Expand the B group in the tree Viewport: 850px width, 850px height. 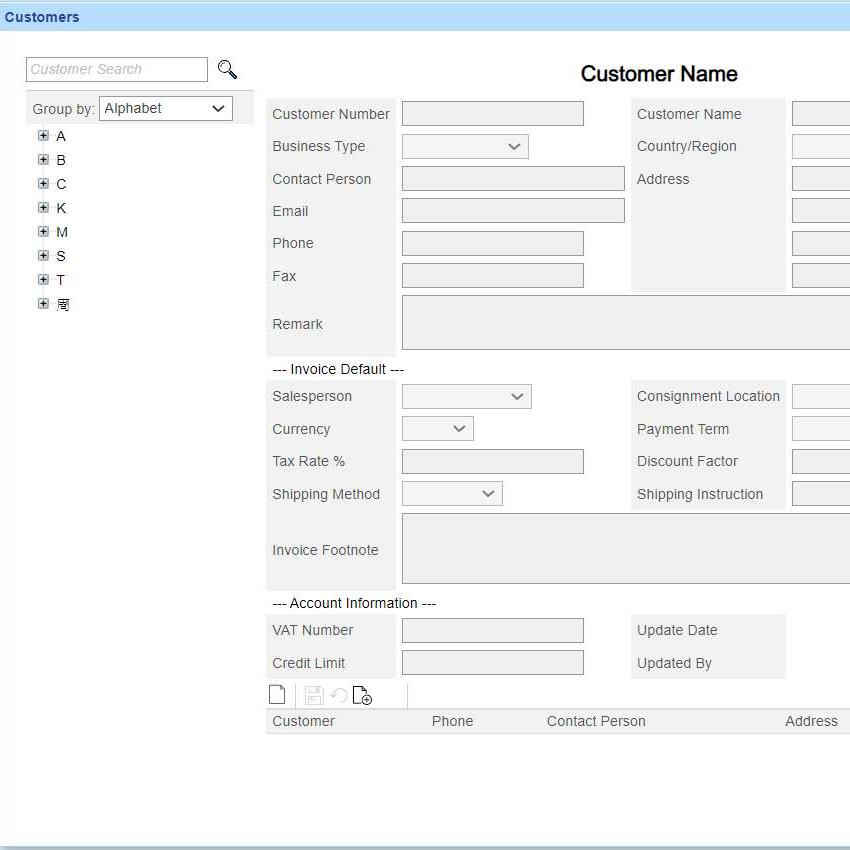[43, 159]
